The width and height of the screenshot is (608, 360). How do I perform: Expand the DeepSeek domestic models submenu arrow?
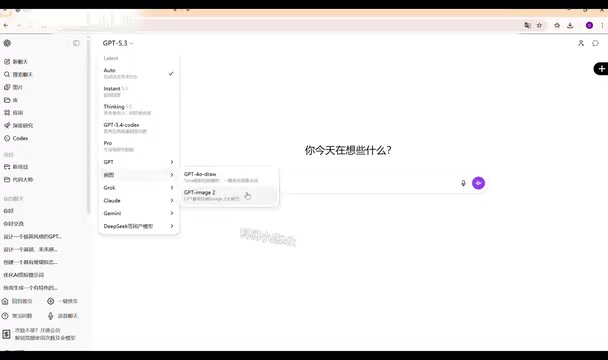(172, 226)
